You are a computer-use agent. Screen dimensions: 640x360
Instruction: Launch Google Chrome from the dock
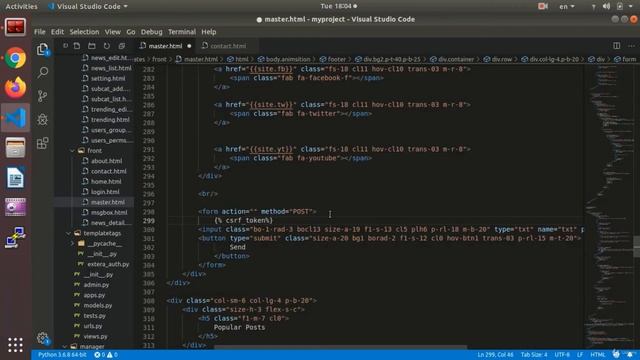[16, 58]
